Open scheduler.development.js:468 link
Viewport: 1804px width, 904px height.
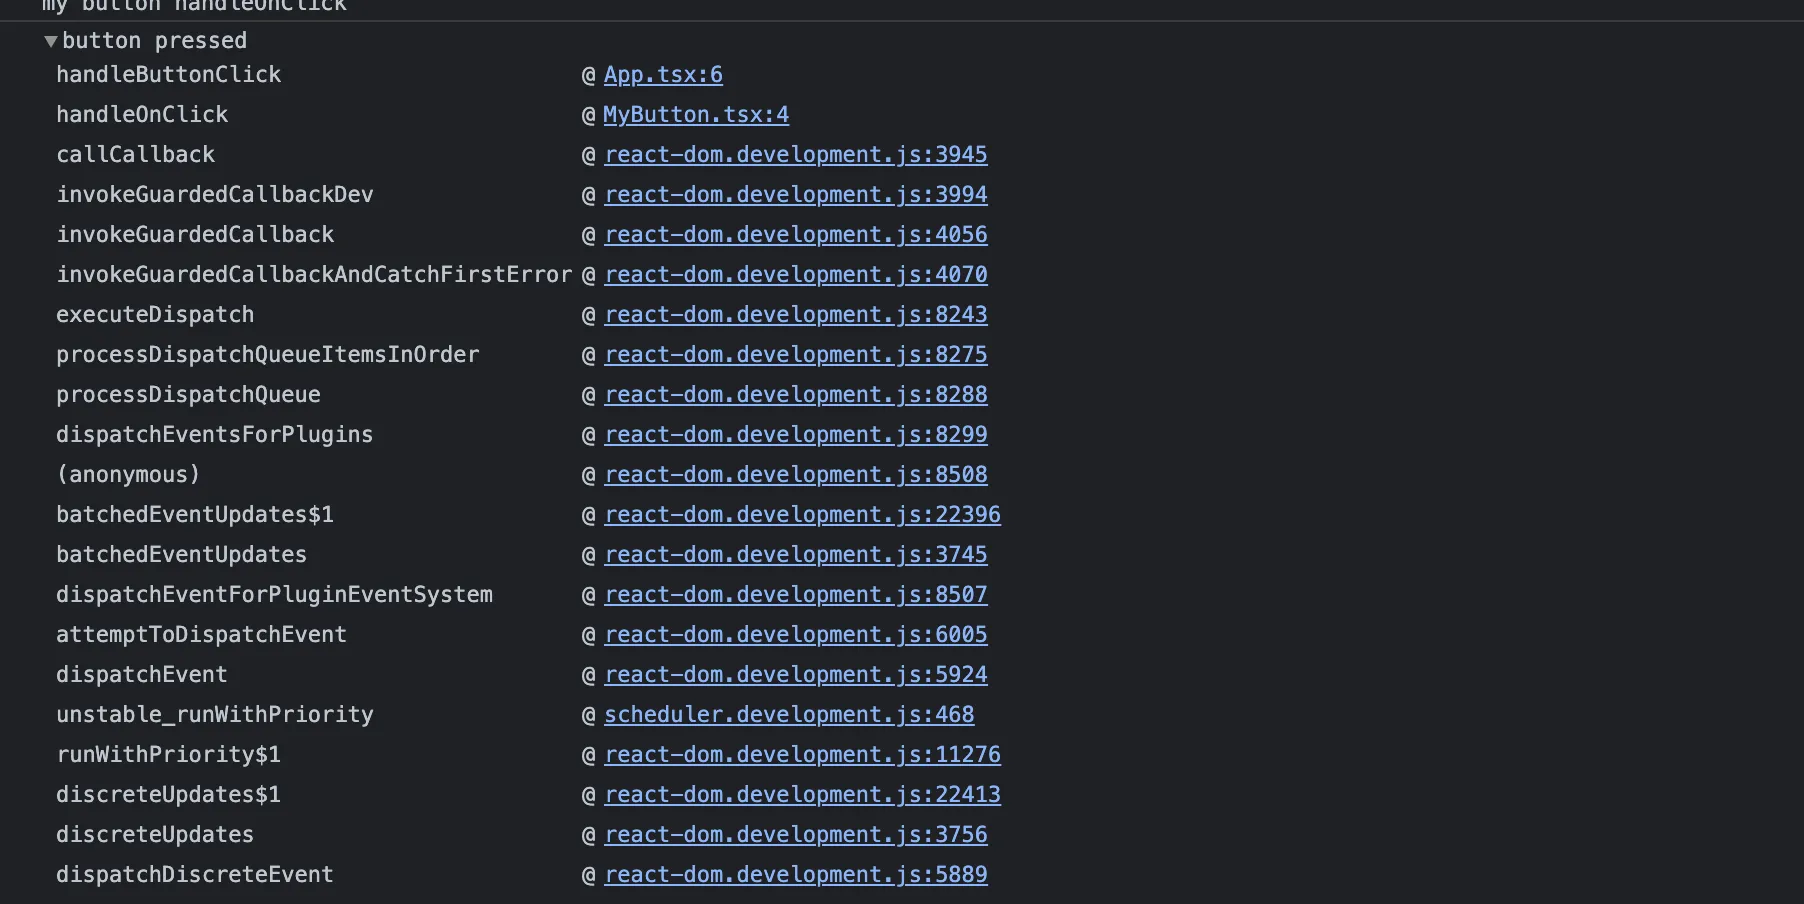[789, 715]
